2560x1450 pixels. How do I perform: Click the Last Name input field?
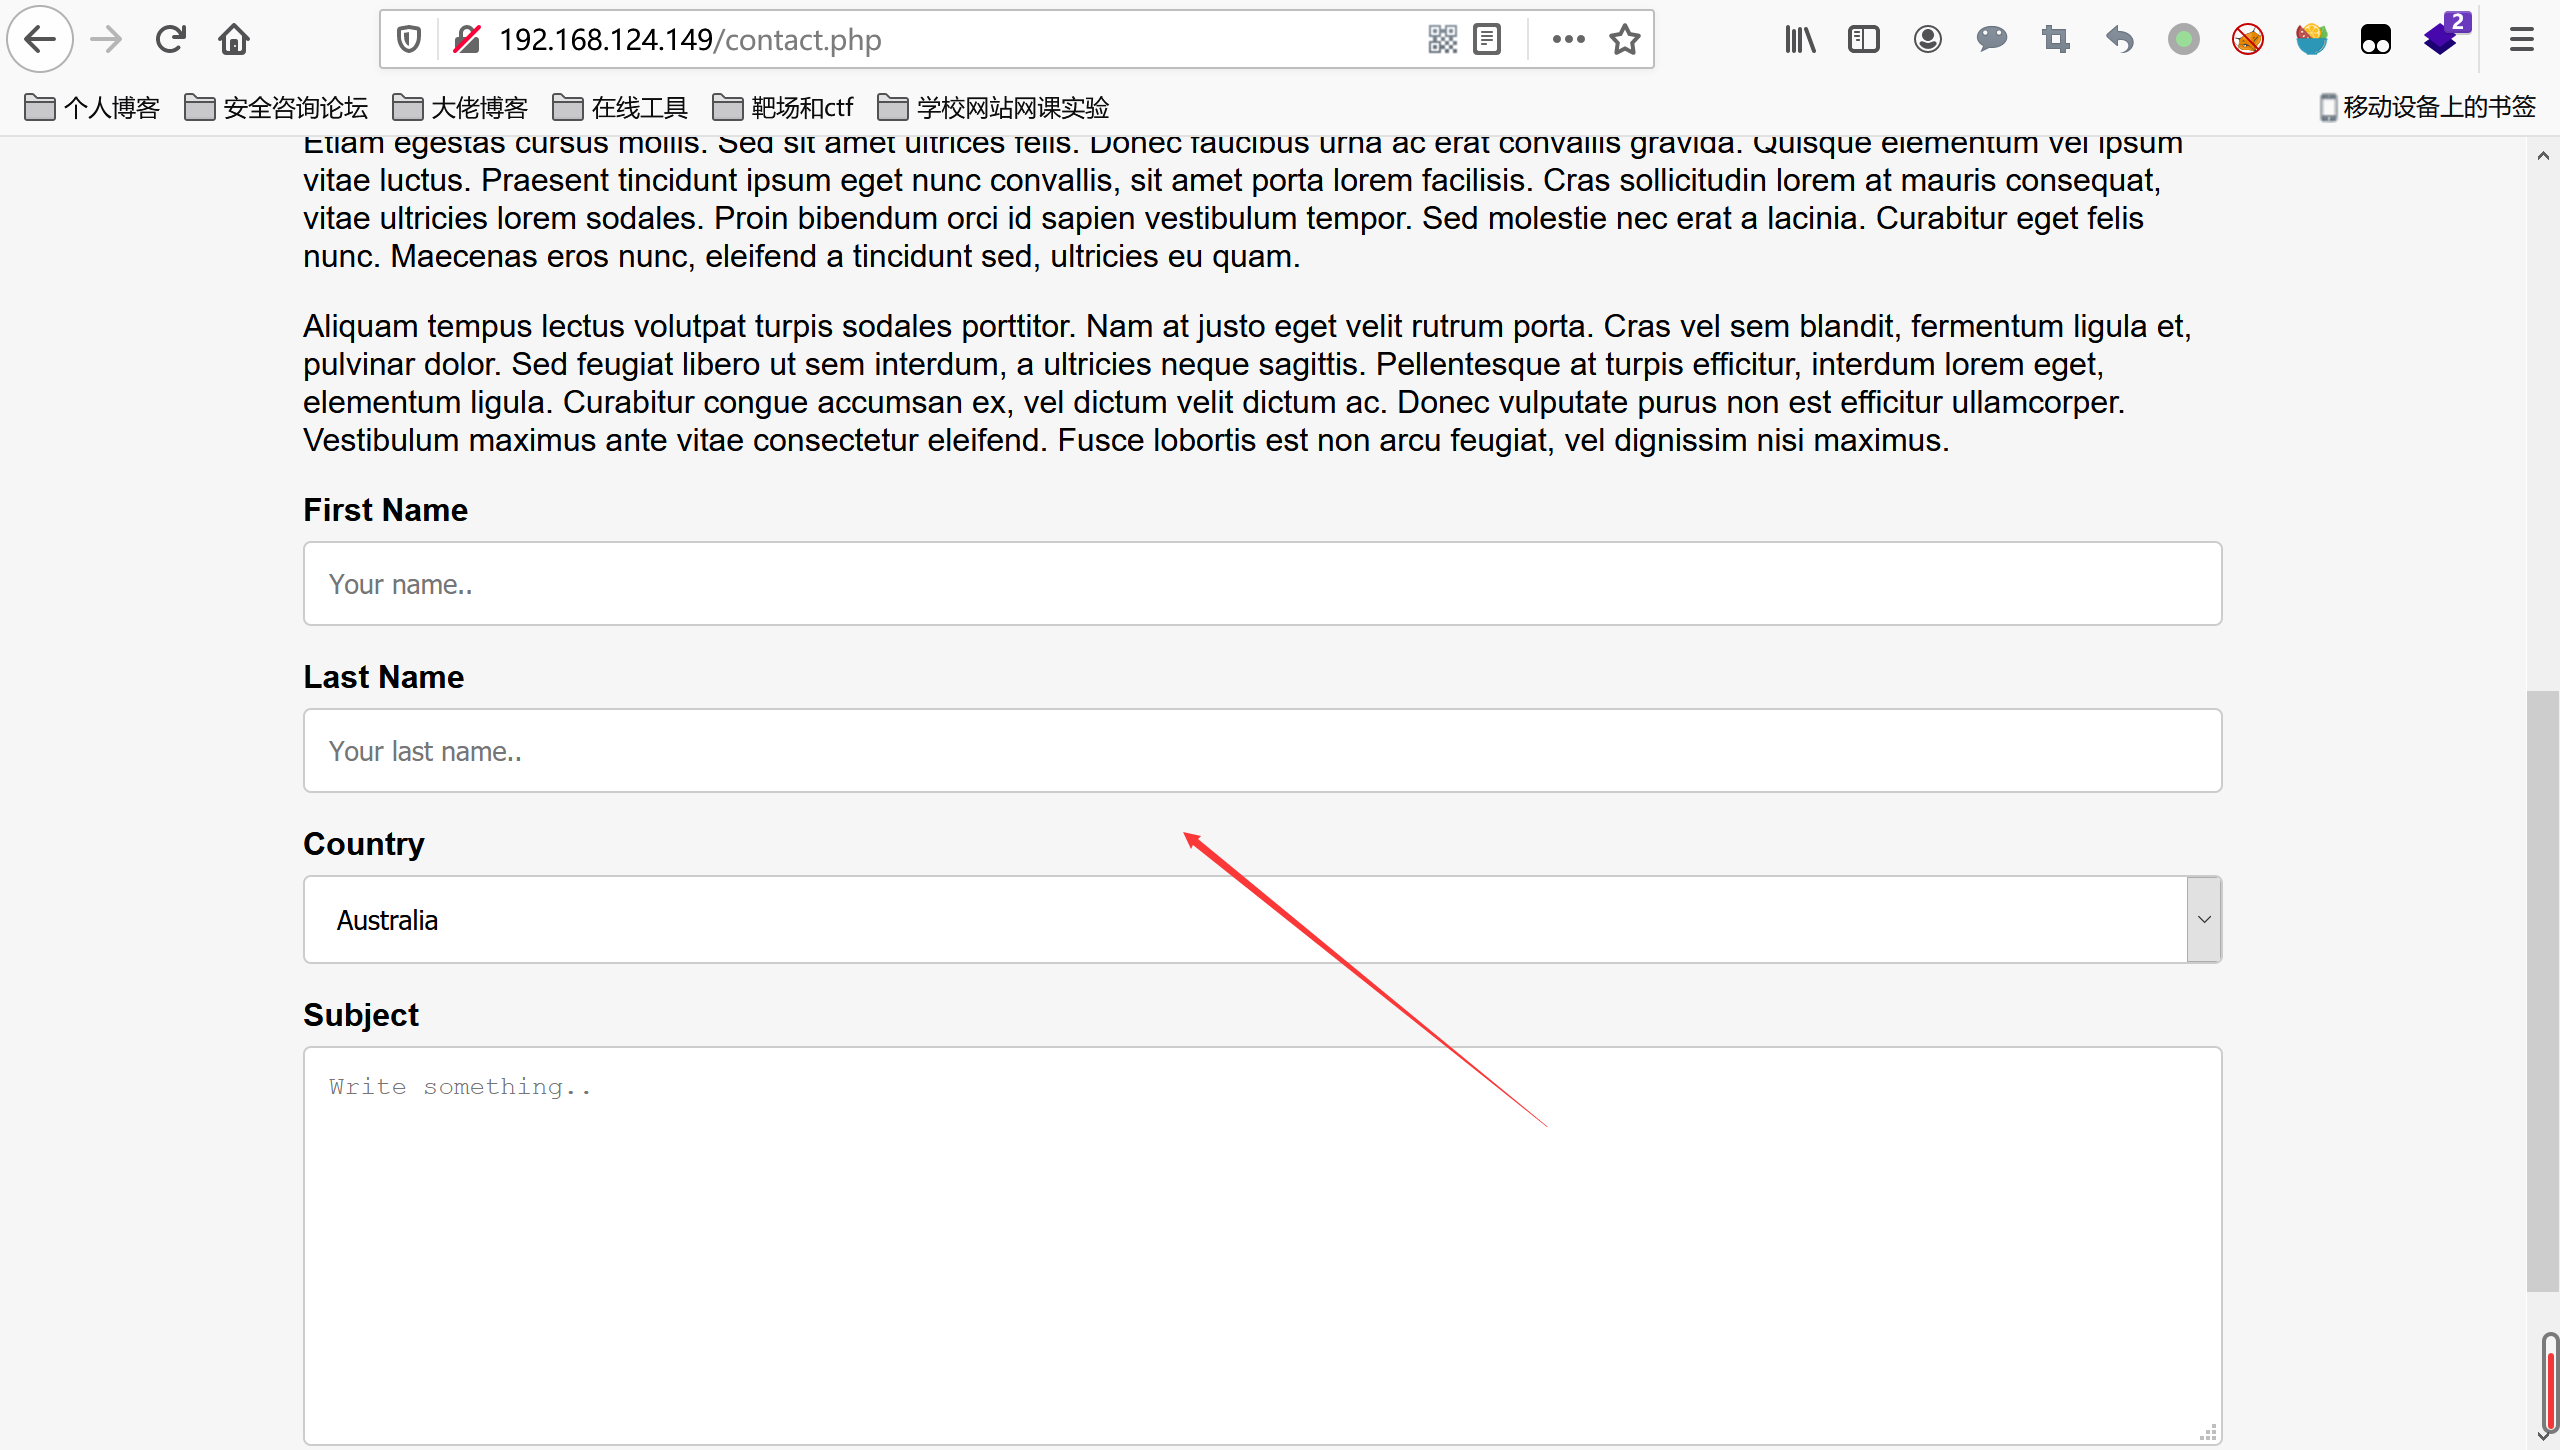(1262, 751)
